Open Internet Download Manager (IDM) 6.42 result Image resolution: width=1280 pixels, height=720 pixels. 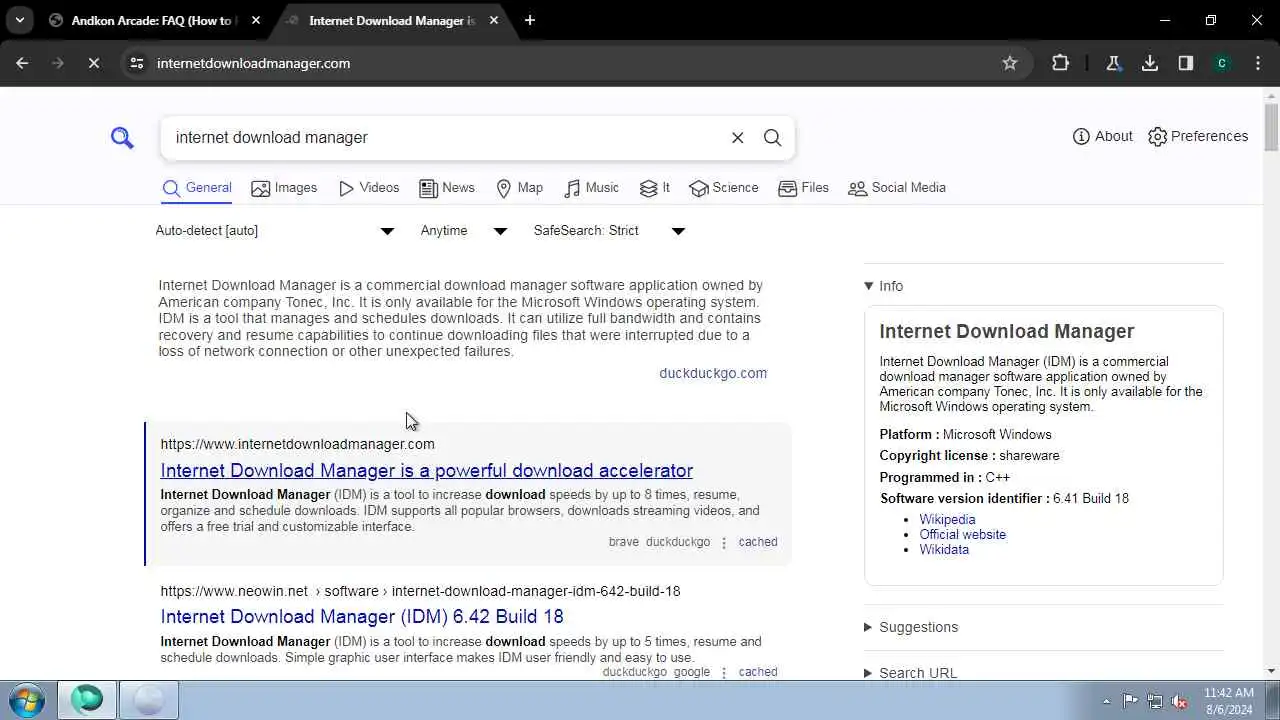point(362,616)
